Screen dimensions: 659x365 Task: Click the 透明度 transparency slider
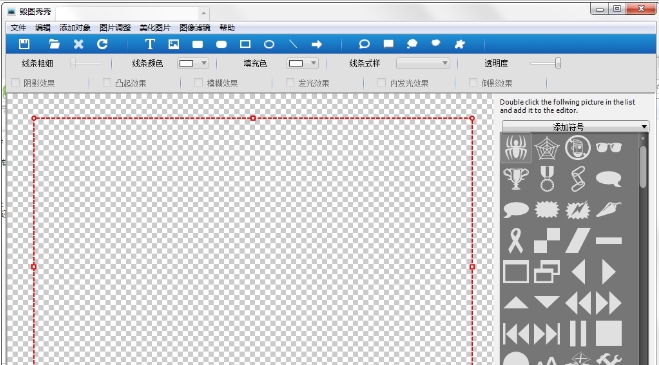[x=546, y=63]
